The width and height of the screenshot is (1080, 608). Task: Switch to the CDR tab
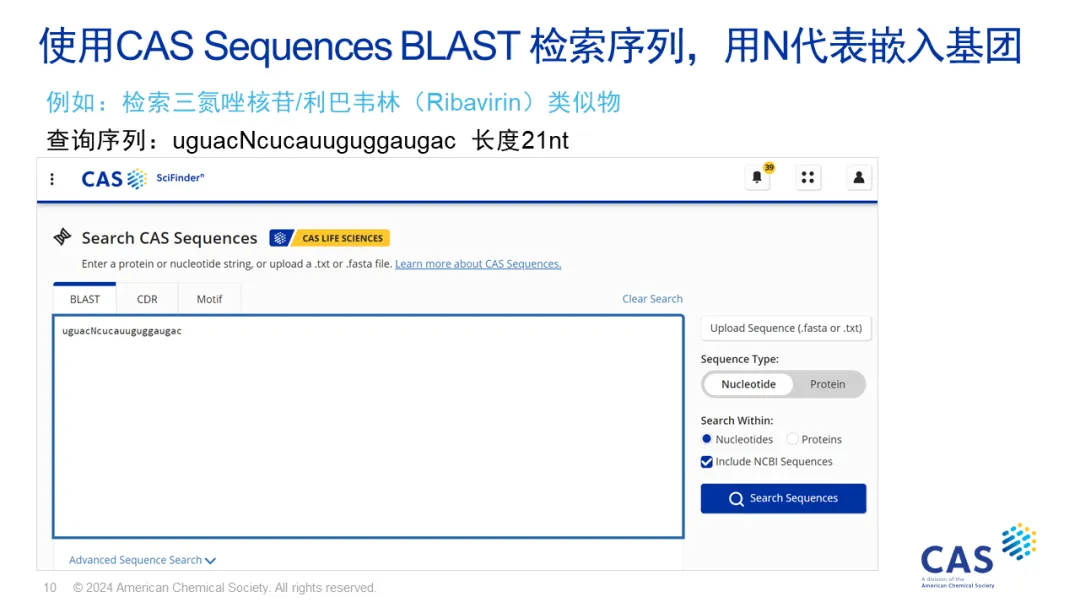click(x=147, y=299)
